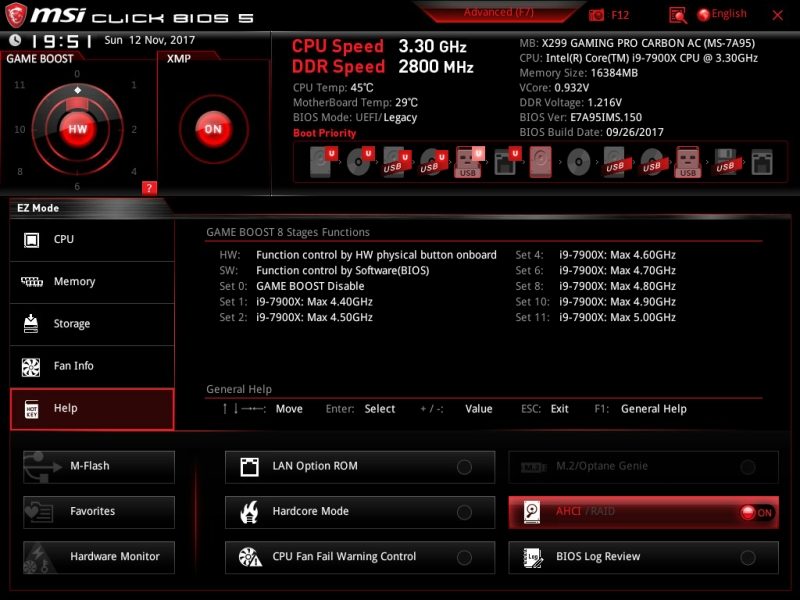800x600 pixels.
Task: Click the Set 4 Max 4.60GHz line
Action: 595,255
